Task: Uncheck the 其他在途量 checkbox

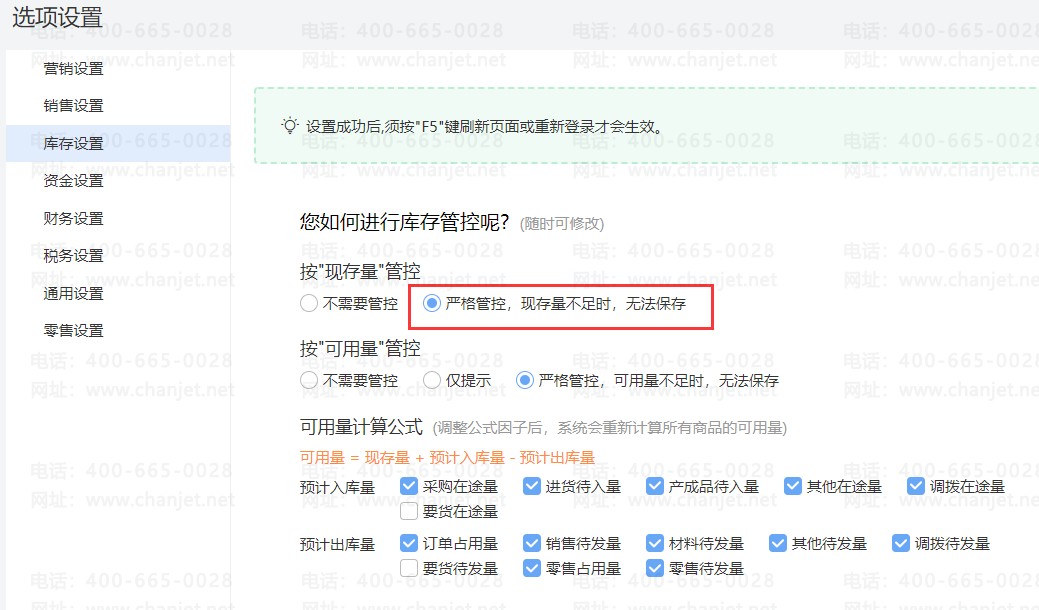Action: coord(793,486)
